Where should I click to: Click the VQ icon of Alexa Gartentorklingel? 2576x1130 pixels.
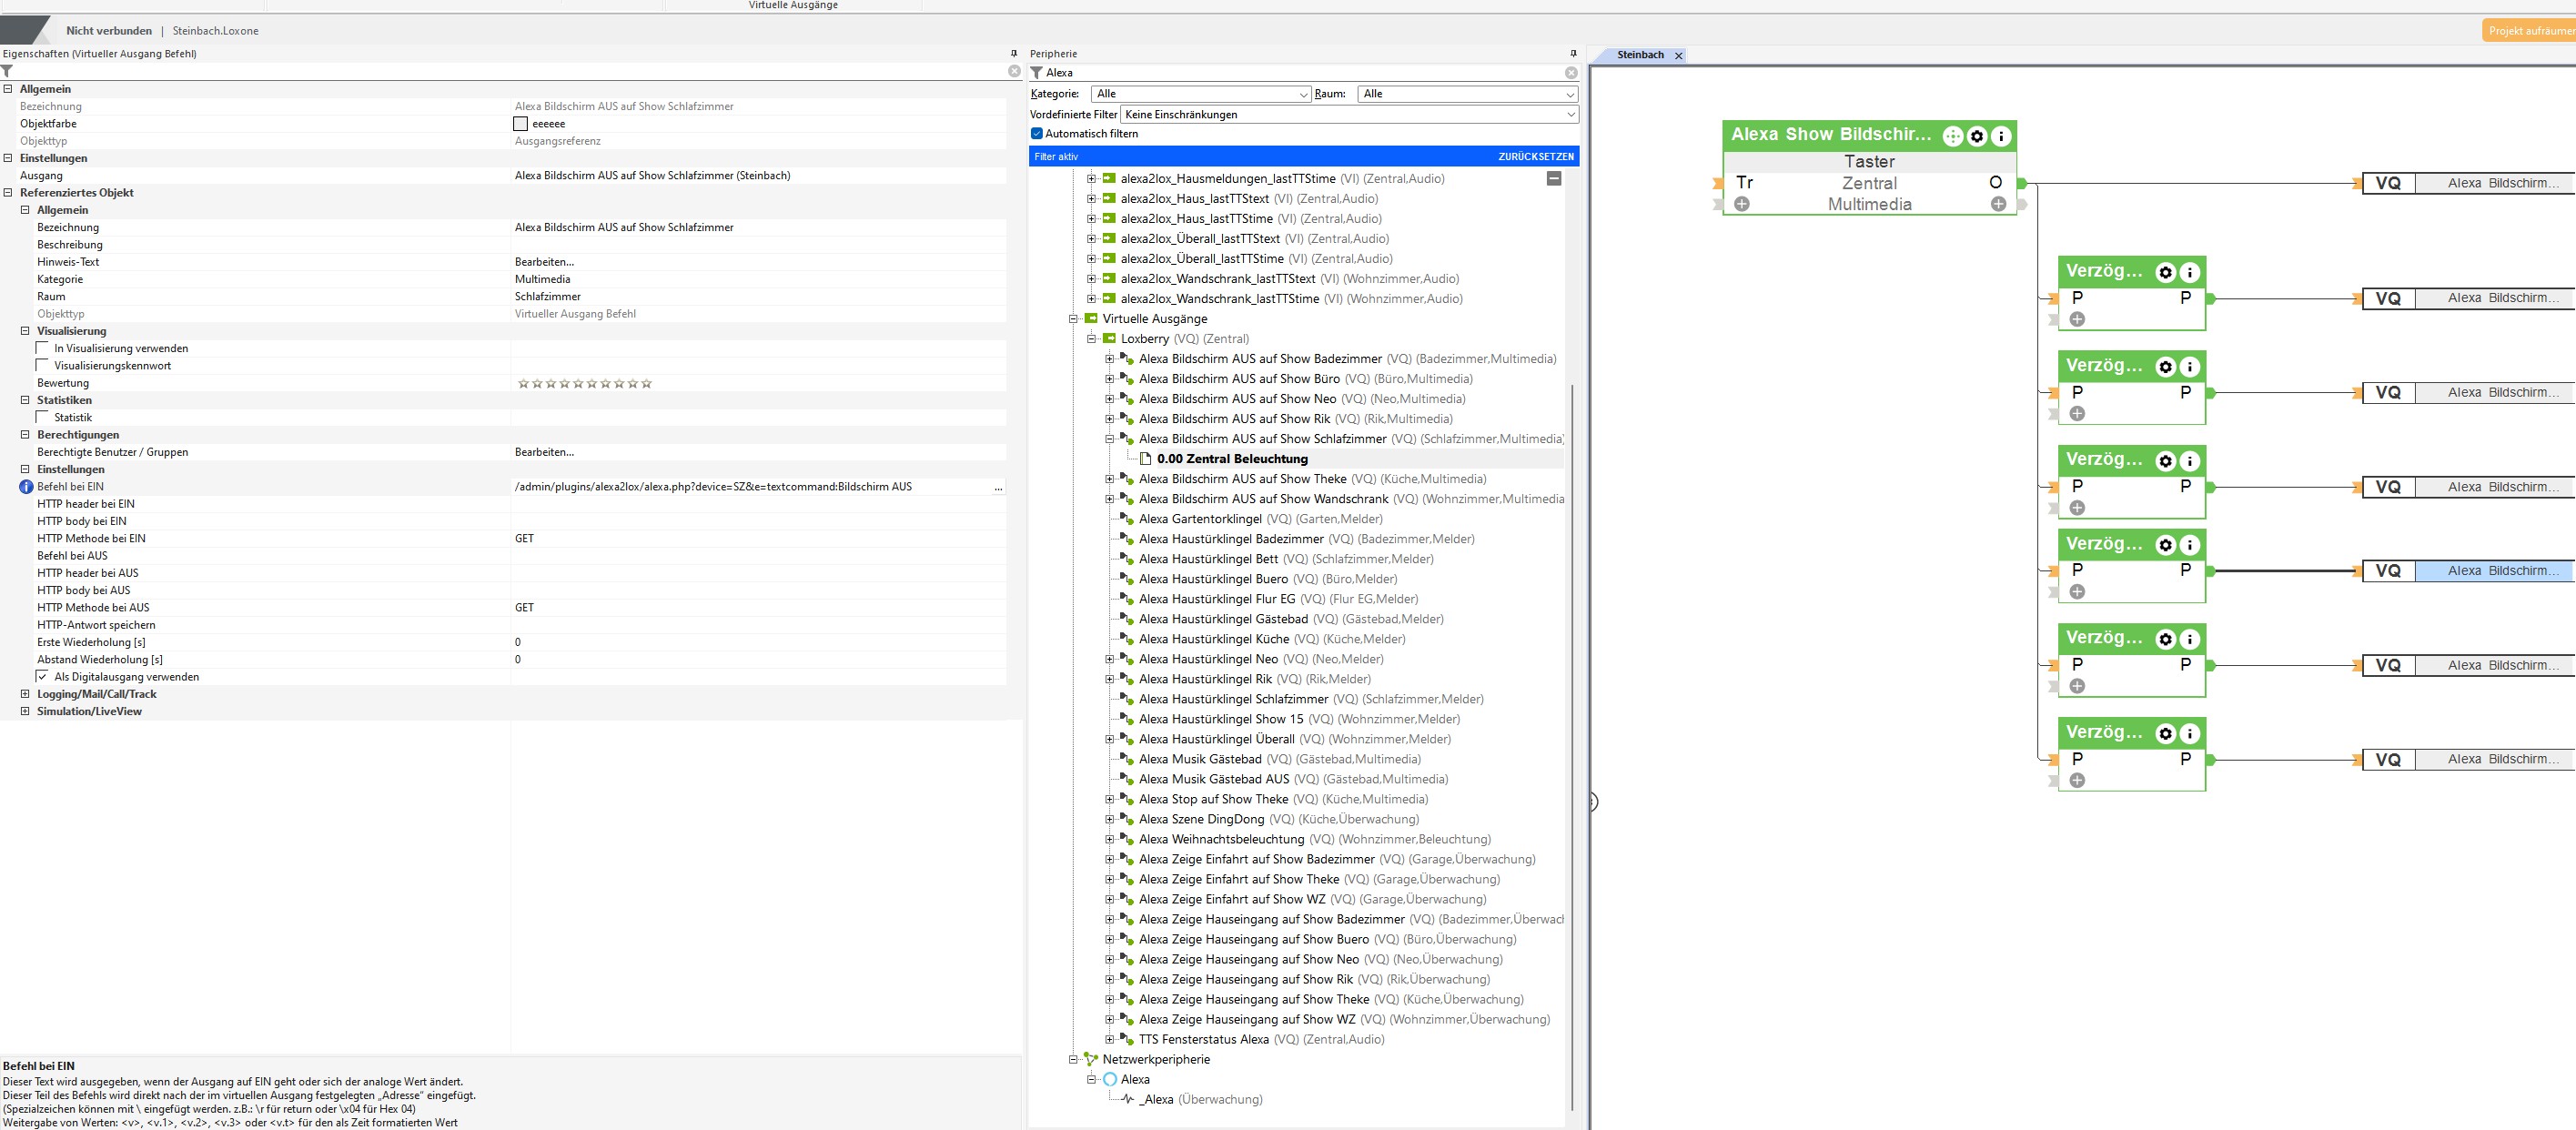[1127, 519]
